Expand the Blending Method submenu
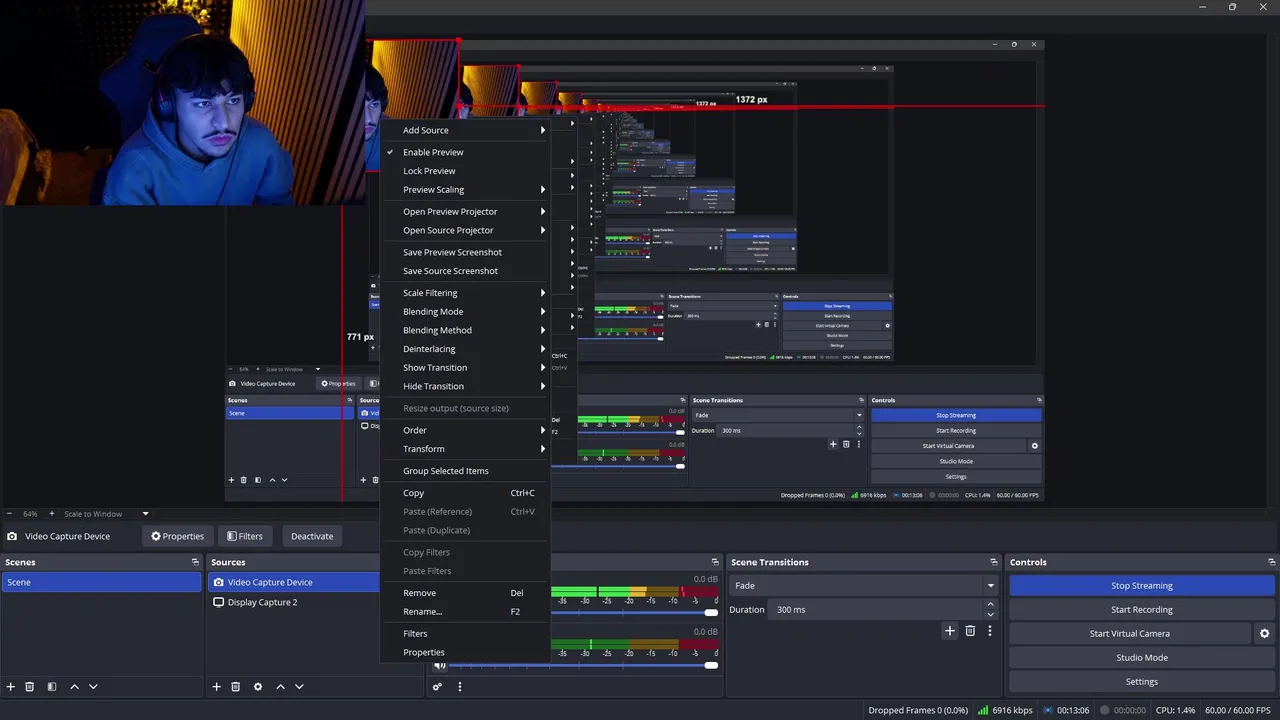This screenshot has height=720, width=1280. tap(466, 330)
